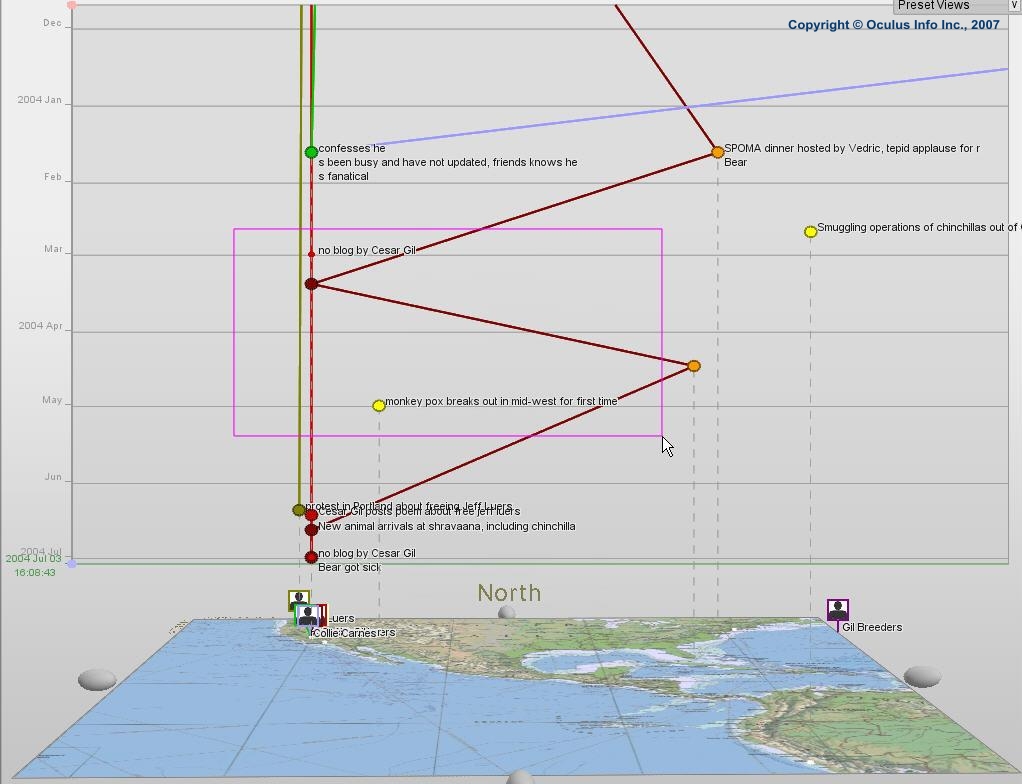The height and width of the screenshot is (784, 1022).
Task: Select the green 'confesses he' event node
Action: coord(311,152)
